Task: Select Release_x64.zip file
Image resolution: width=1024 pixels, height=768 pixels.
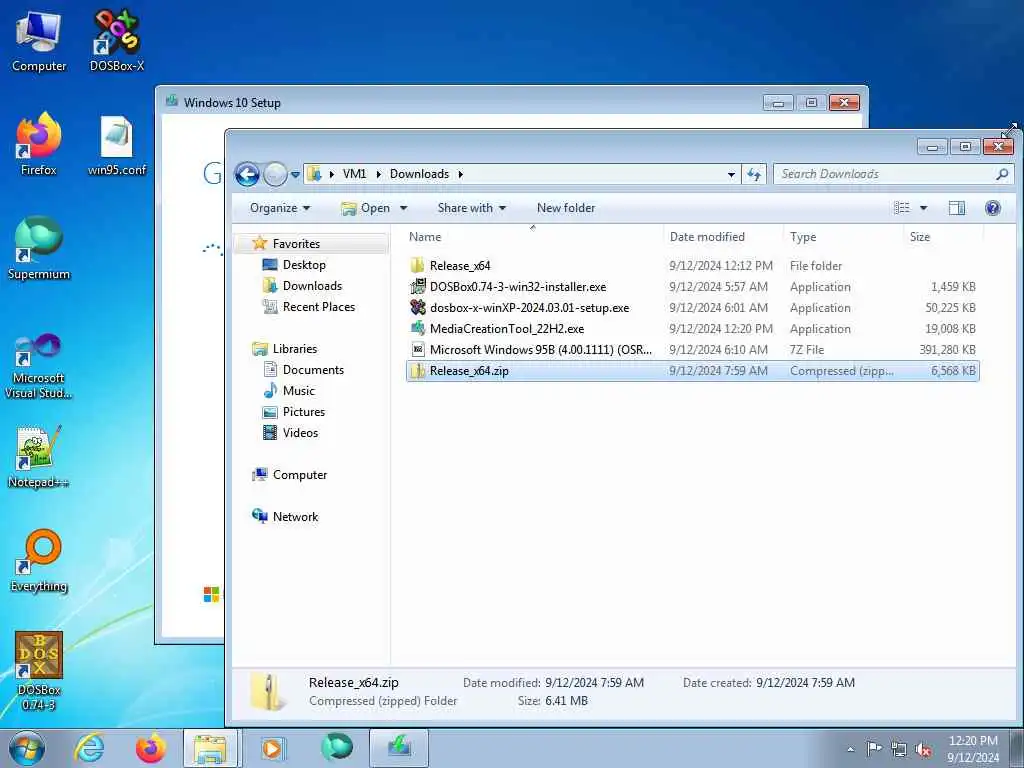Action: 692,370
